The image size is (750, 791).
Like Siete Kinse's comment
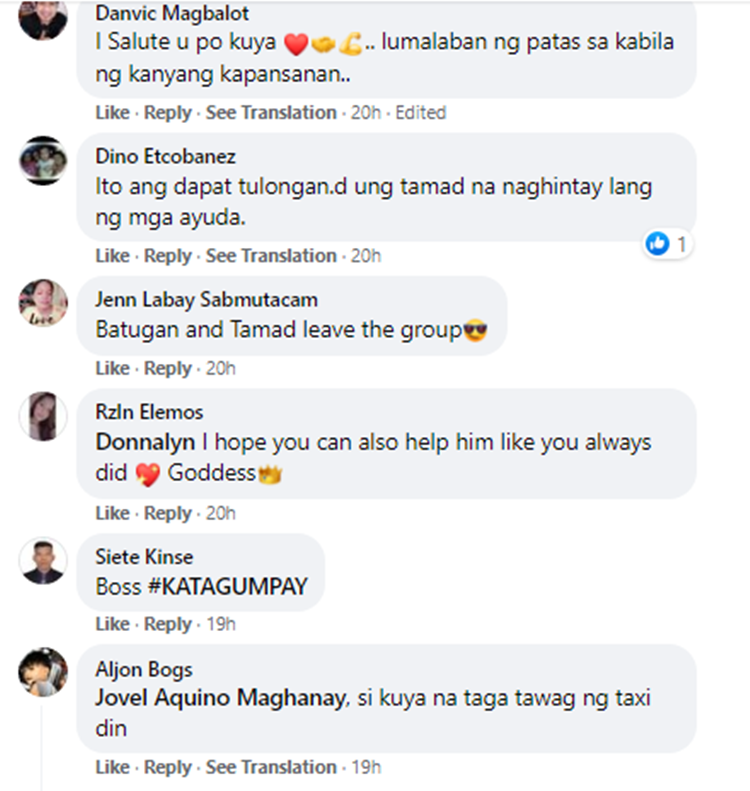(112, 624)
